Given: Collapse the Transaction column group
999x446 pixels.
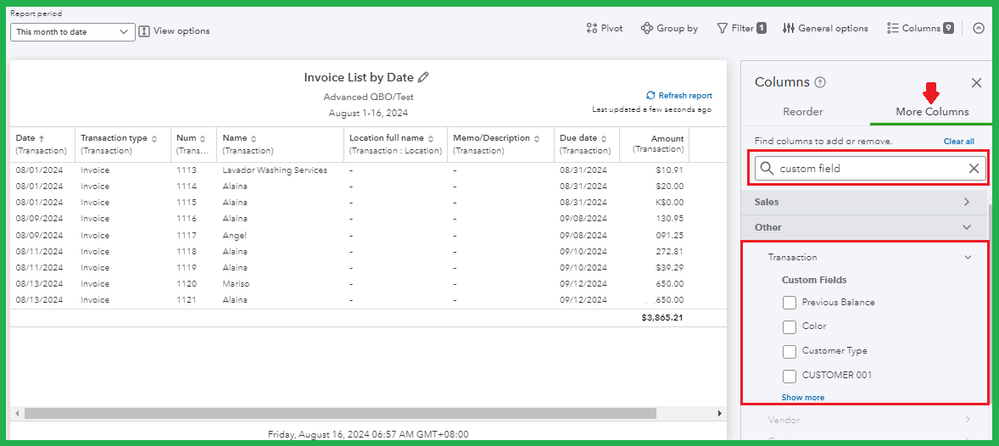Looking at the screenshot, I should click(x=967, y=257).
